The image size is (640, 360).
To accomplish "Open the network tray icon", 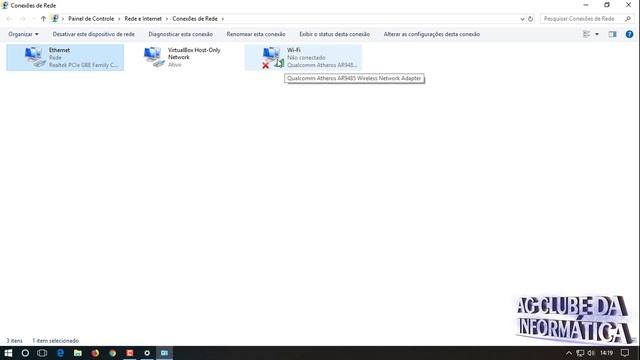I will click(x=580, y=353).
